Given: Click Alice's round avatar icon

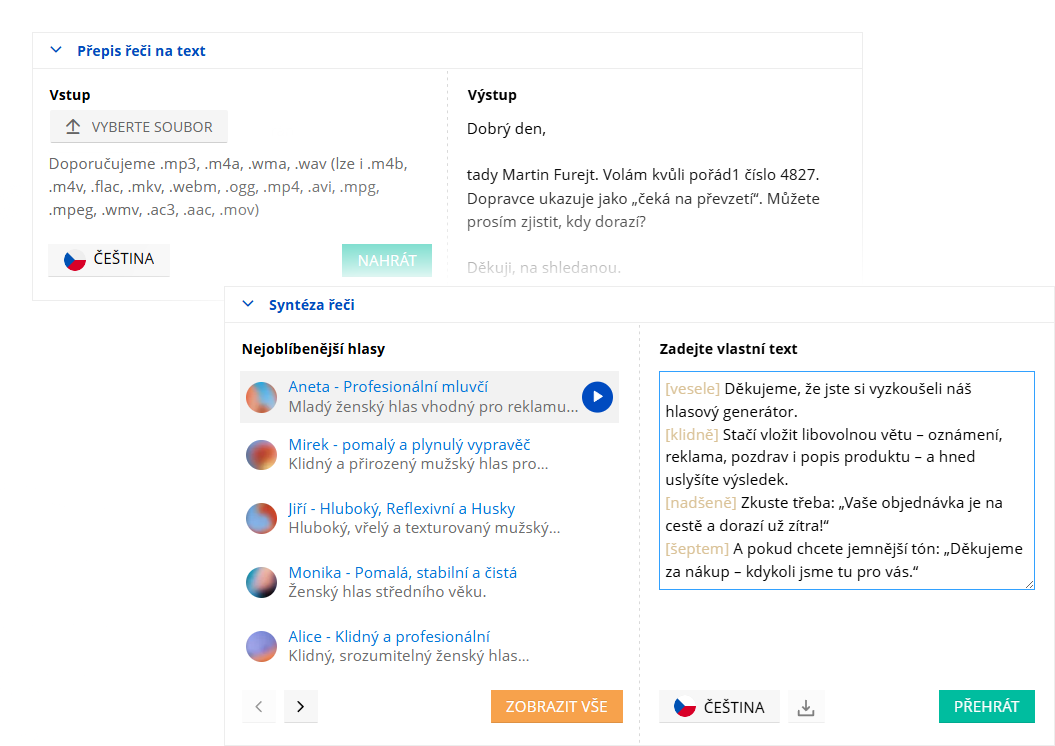Looking at the screenshot, I should tap(262, 646).
